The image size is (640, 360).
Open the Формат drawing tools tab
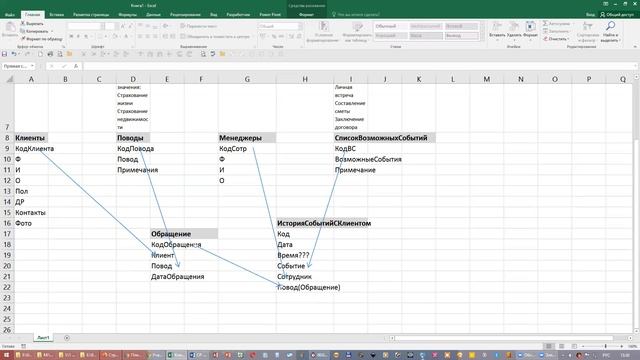306,14
